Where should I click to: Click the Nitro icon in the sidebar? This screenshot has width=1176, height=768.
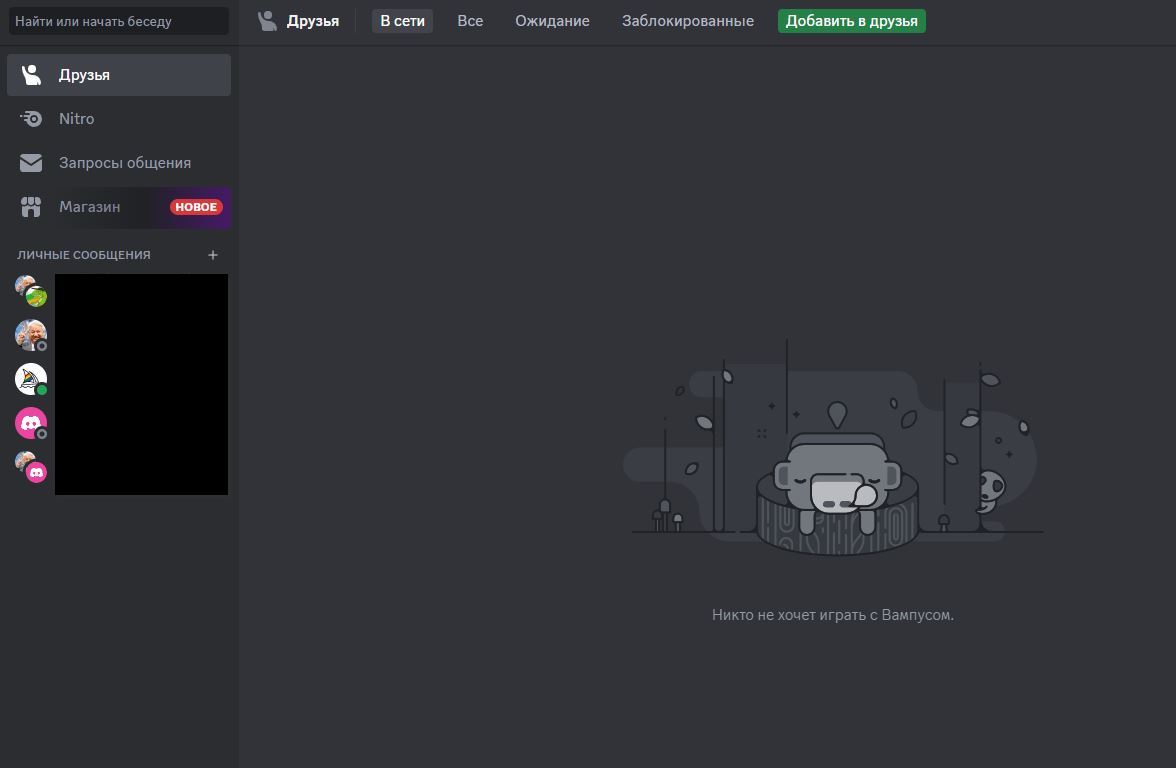pyautogui.click(x=31, y=118)
